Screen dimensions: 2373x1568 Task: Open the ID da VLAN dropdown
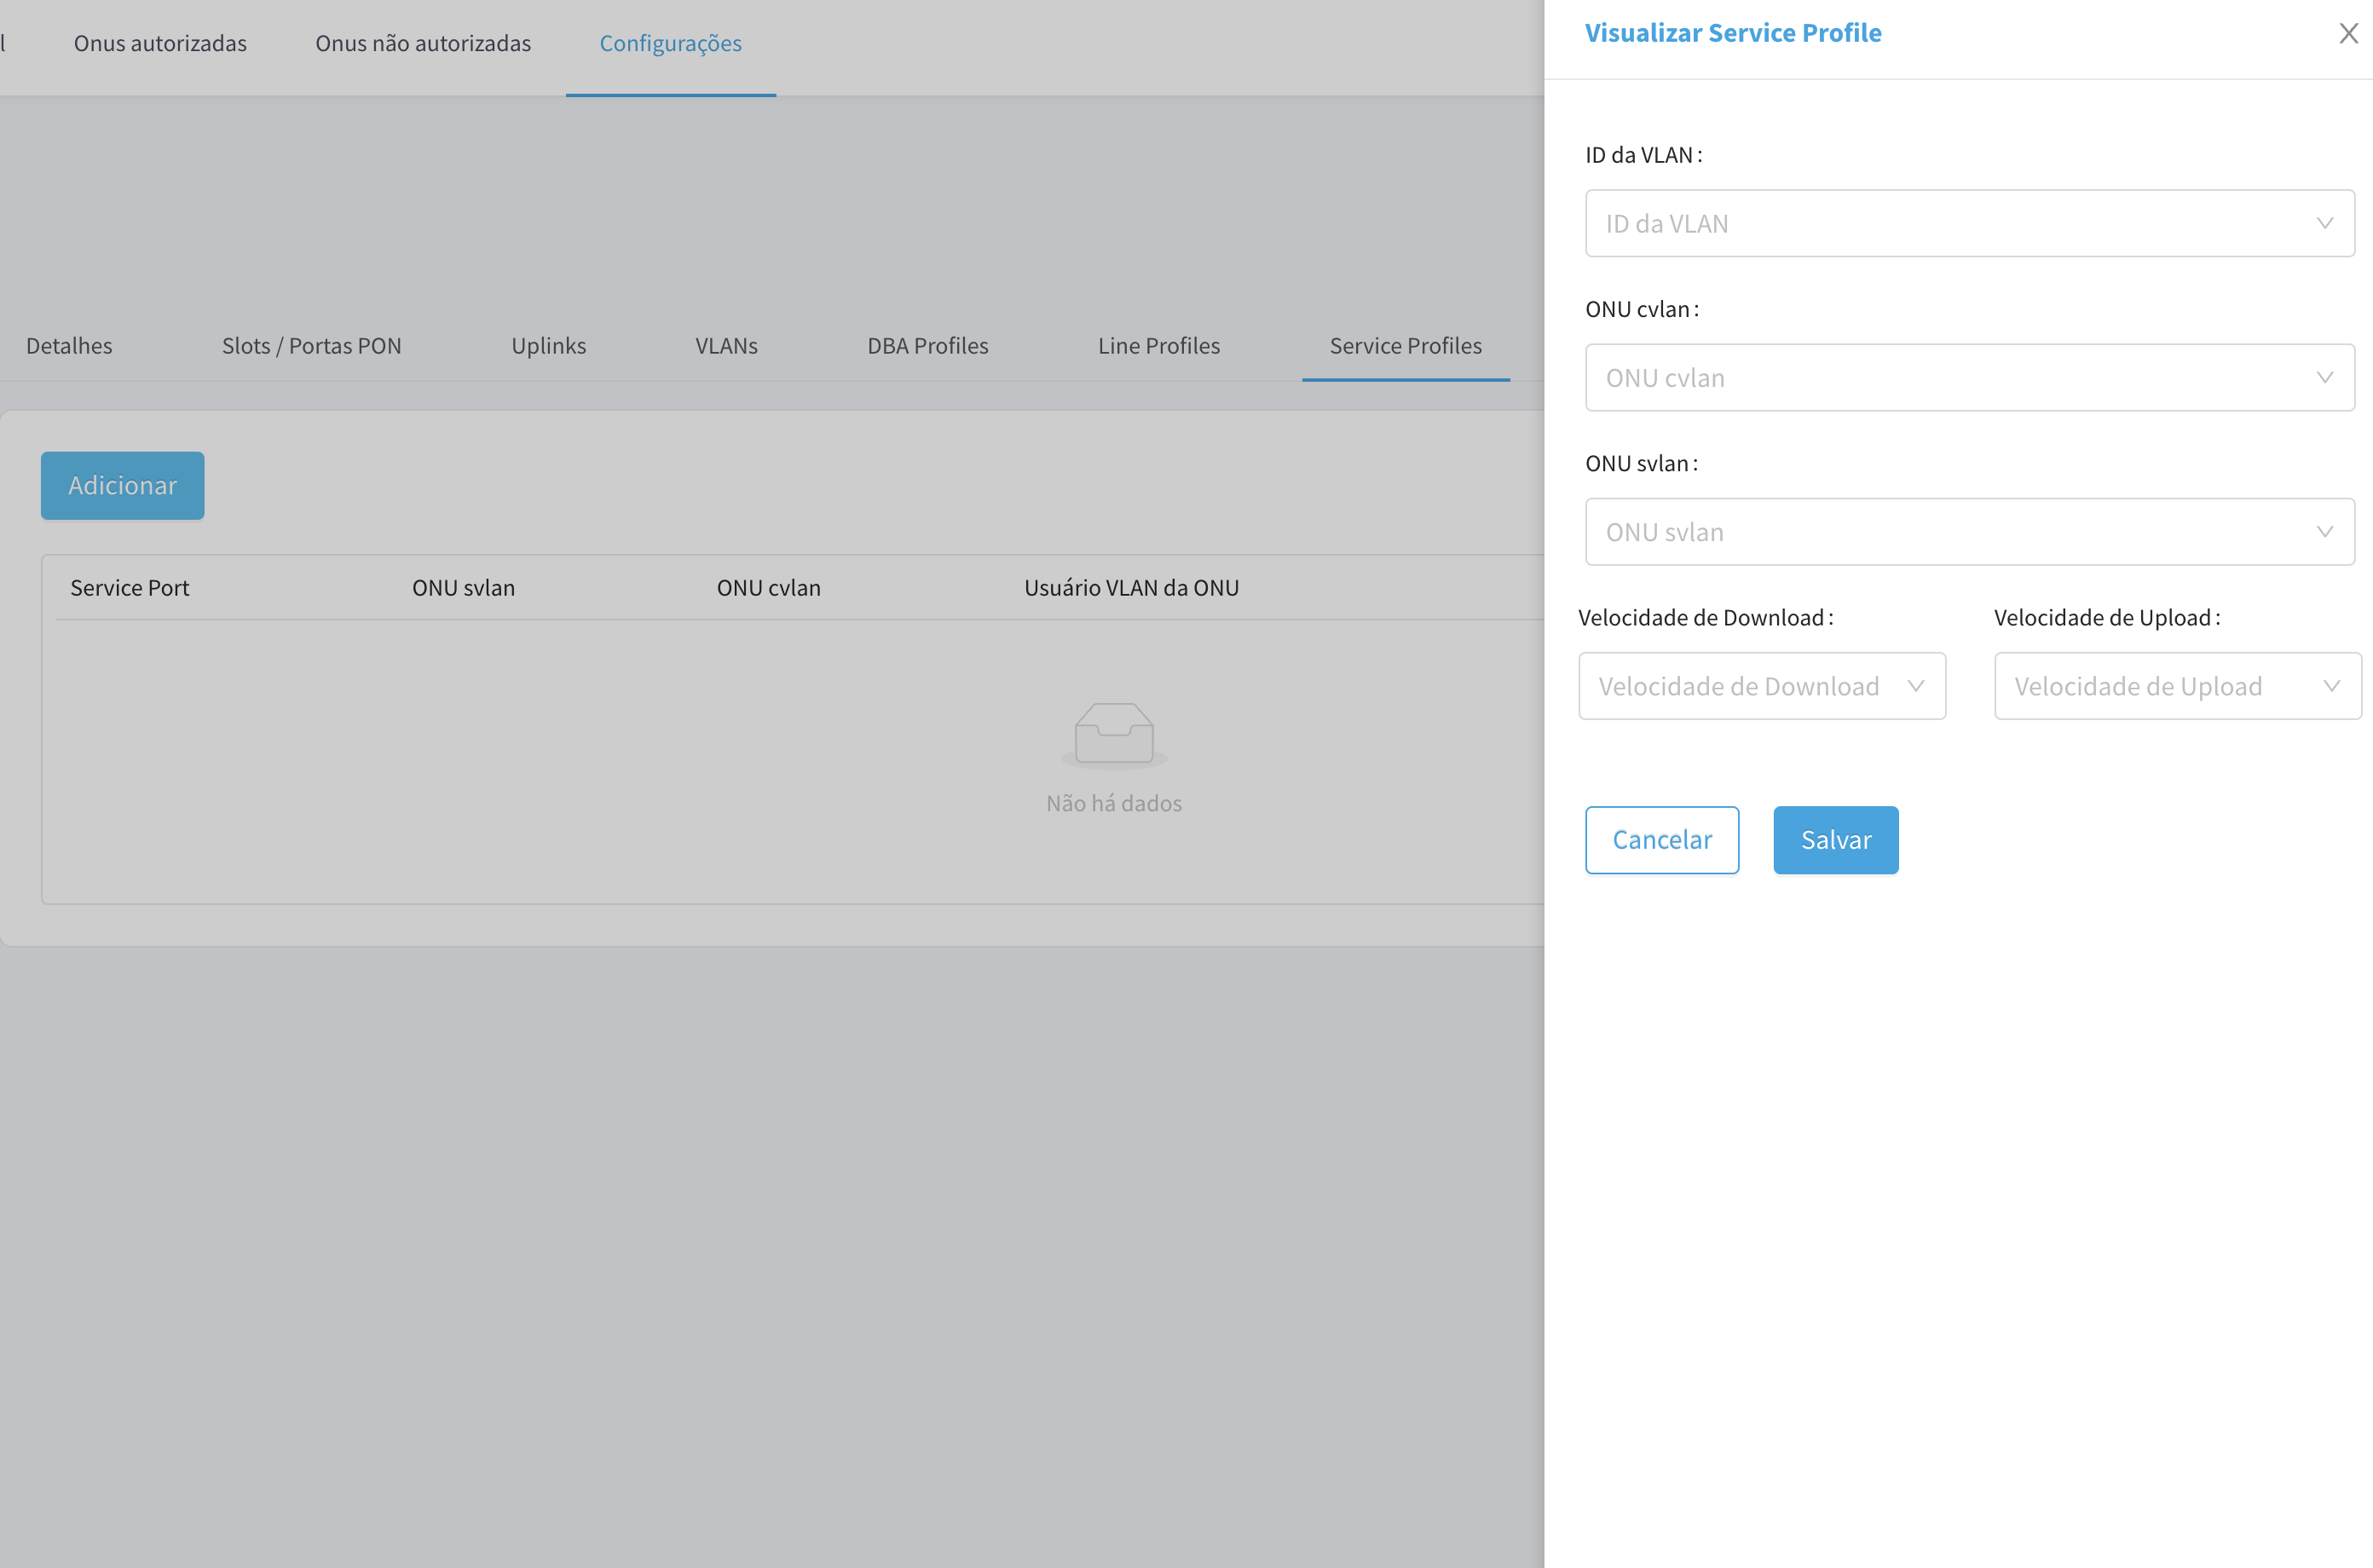coord(1968,224)
